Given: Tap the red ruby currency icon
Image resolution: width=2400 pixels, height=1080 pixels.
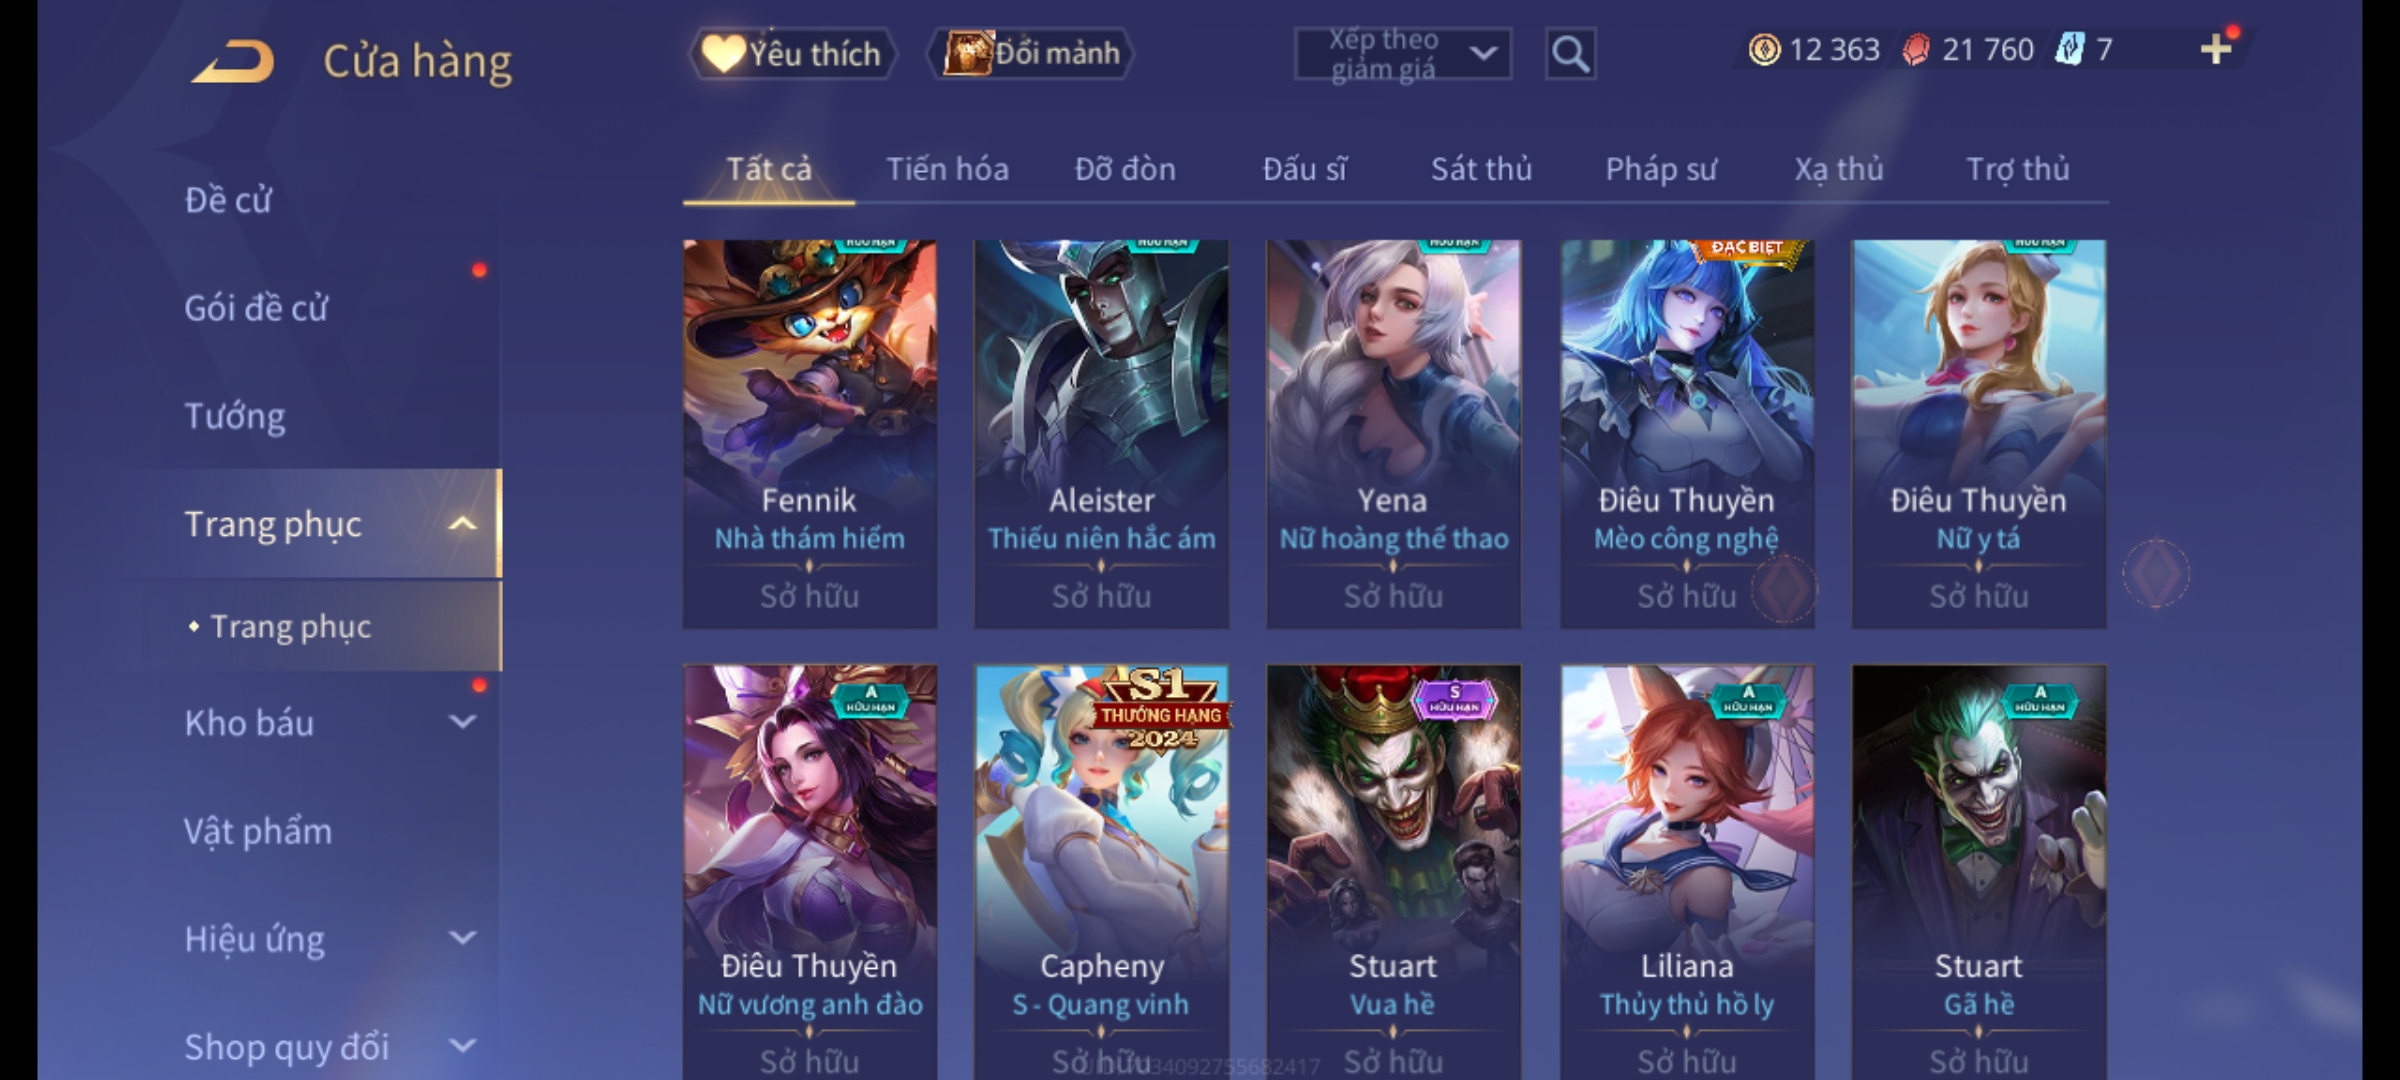Looking at the screenshot, I should point(1916,49).
